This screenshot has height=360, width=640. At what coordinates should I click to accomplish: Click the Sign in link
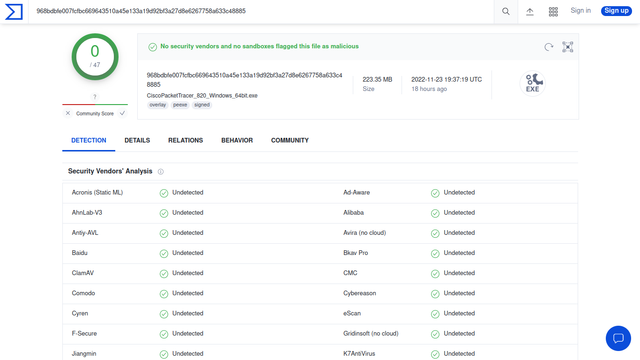(580, 11)
